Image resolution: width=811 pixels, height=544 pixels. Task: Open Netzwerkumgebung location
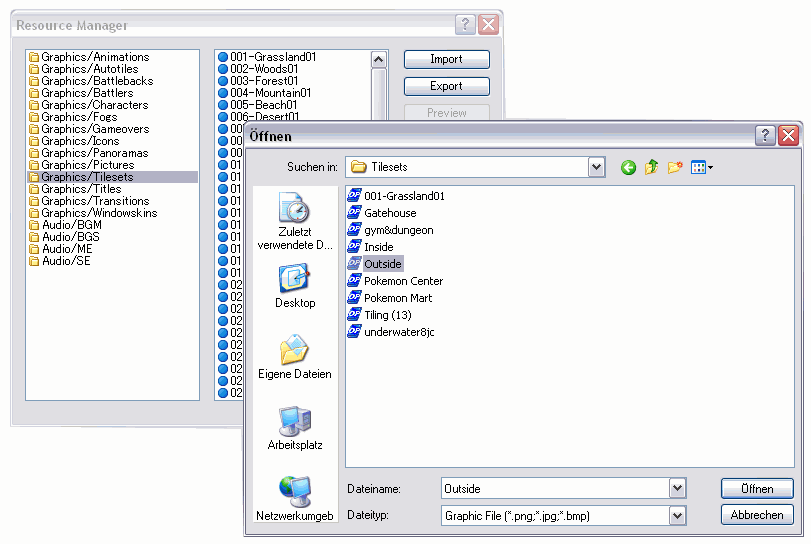295,499
